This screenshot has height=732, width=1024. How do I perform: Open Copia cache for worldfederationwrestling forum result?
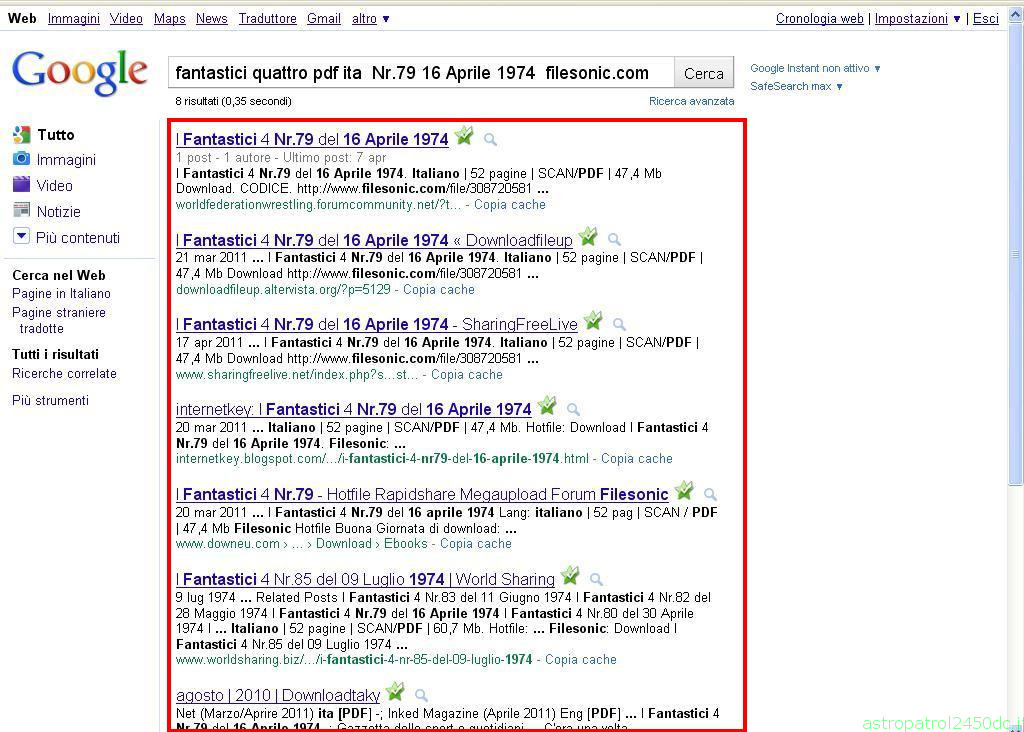510,204
